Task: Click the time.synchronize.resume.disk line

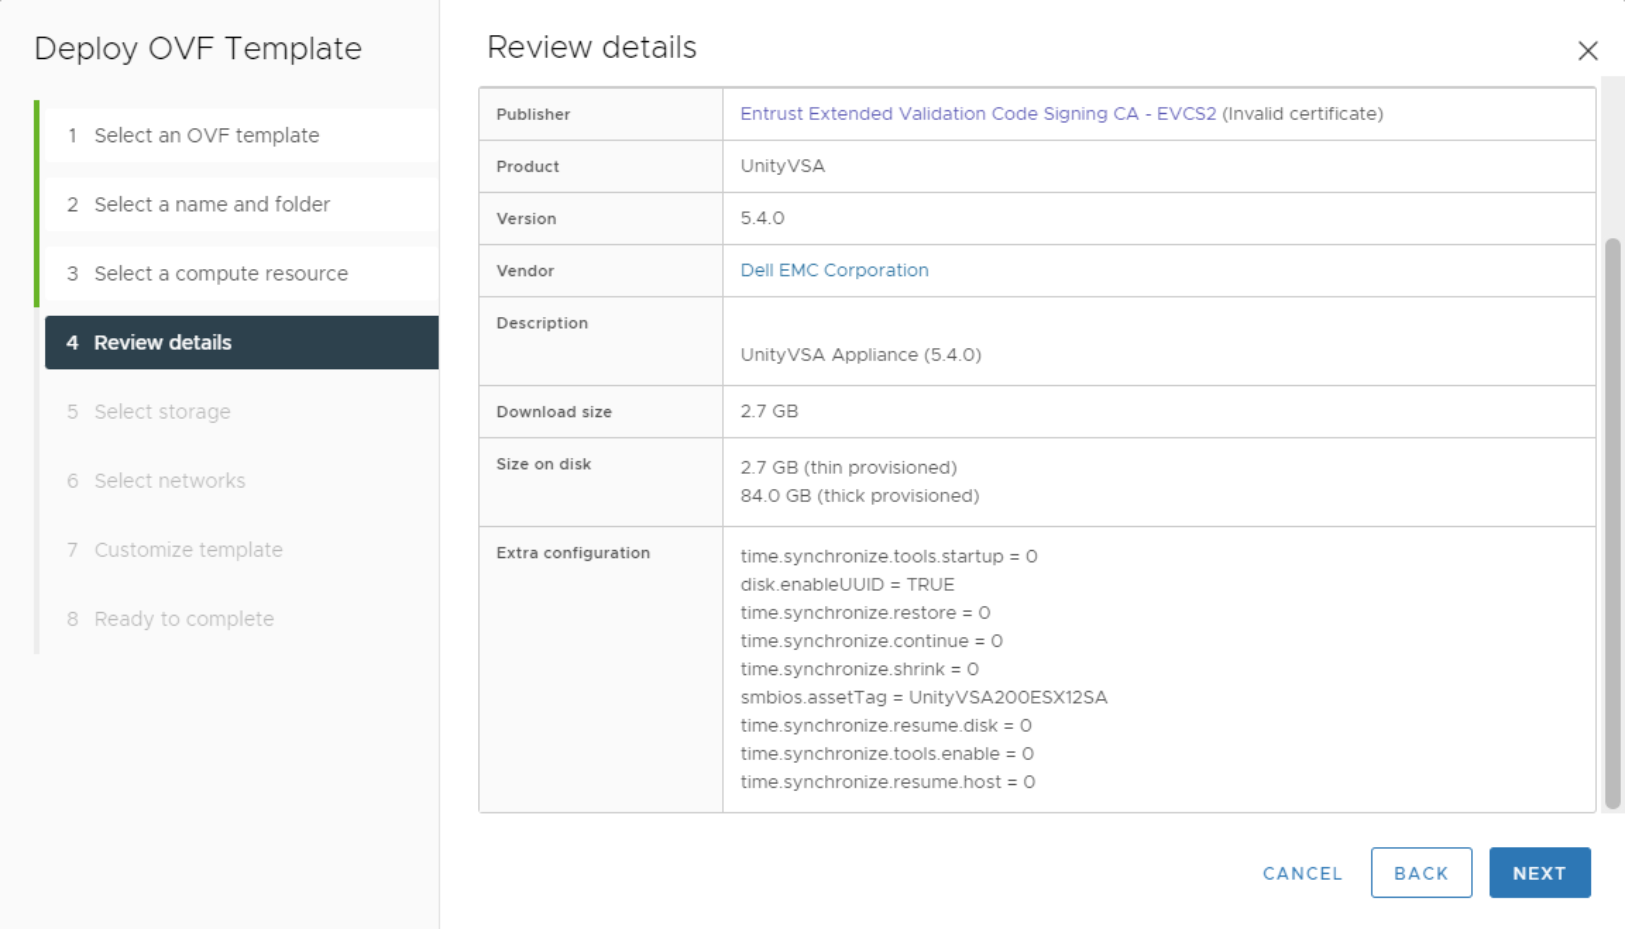Action: click(886, 725)
